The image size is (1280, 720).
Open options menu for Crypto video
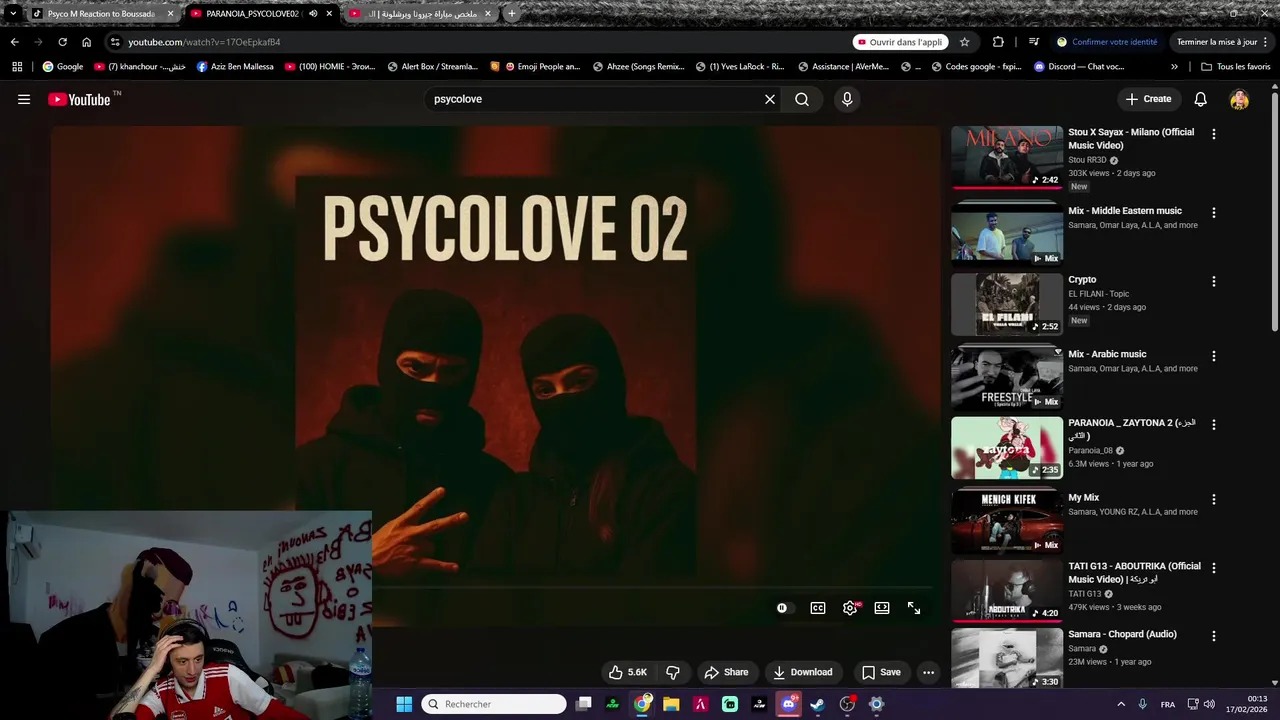point(1214,282)
